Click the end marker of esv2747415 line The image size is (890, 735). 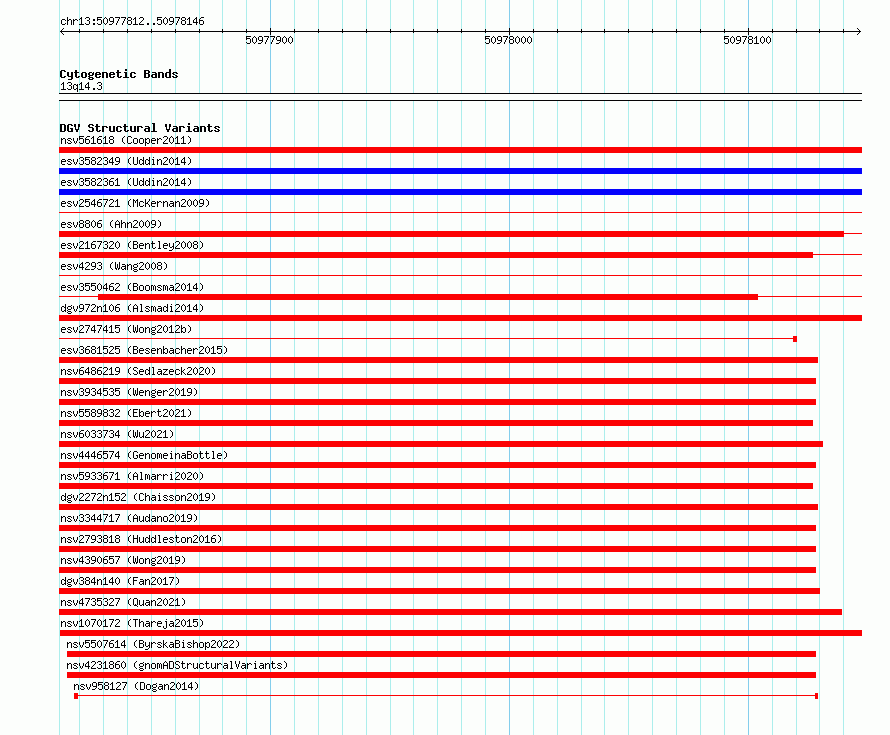pyautogui.click(x=795, y=339)
